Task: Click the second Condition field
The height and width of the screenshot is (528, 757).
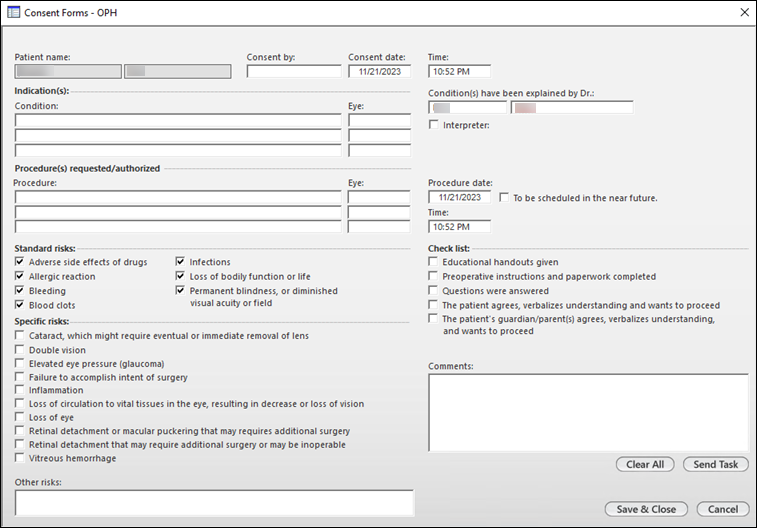Action: [178, 135]
